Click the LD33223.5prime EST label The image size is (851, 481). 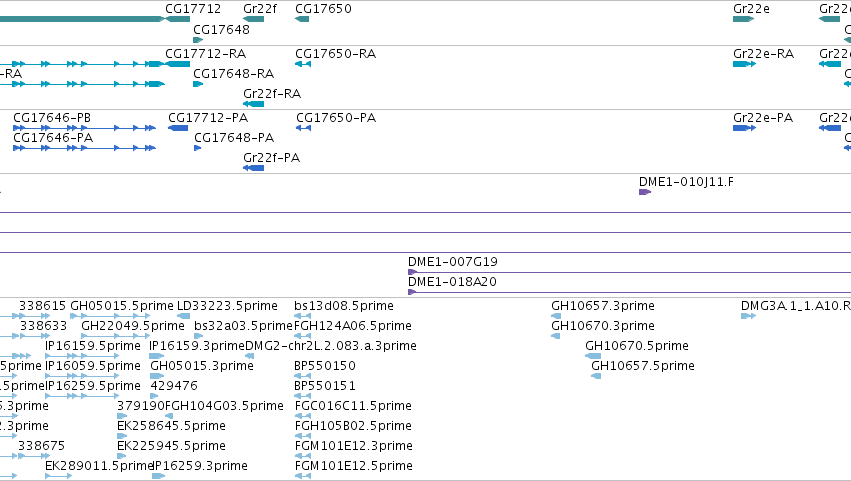[227, 306]
